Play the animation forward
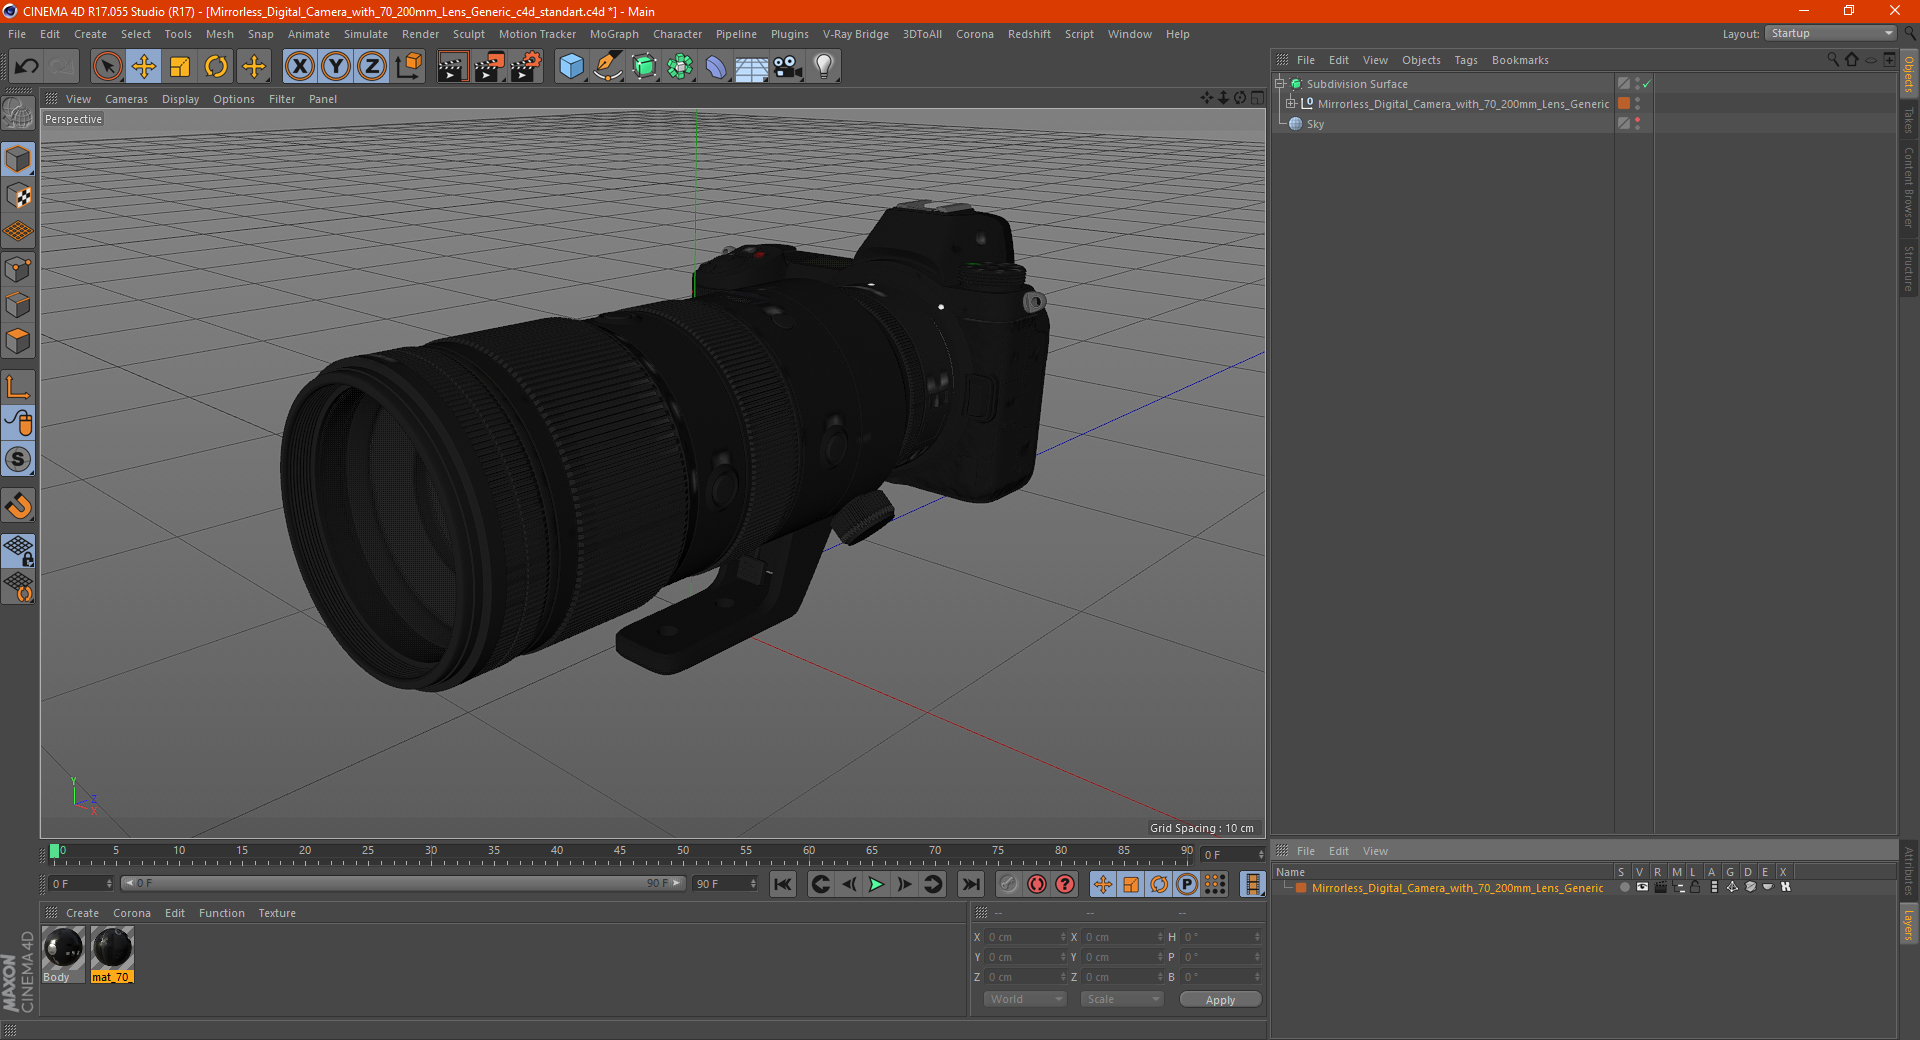This screenshot has height=1040, width=1920. click(876, 884)
